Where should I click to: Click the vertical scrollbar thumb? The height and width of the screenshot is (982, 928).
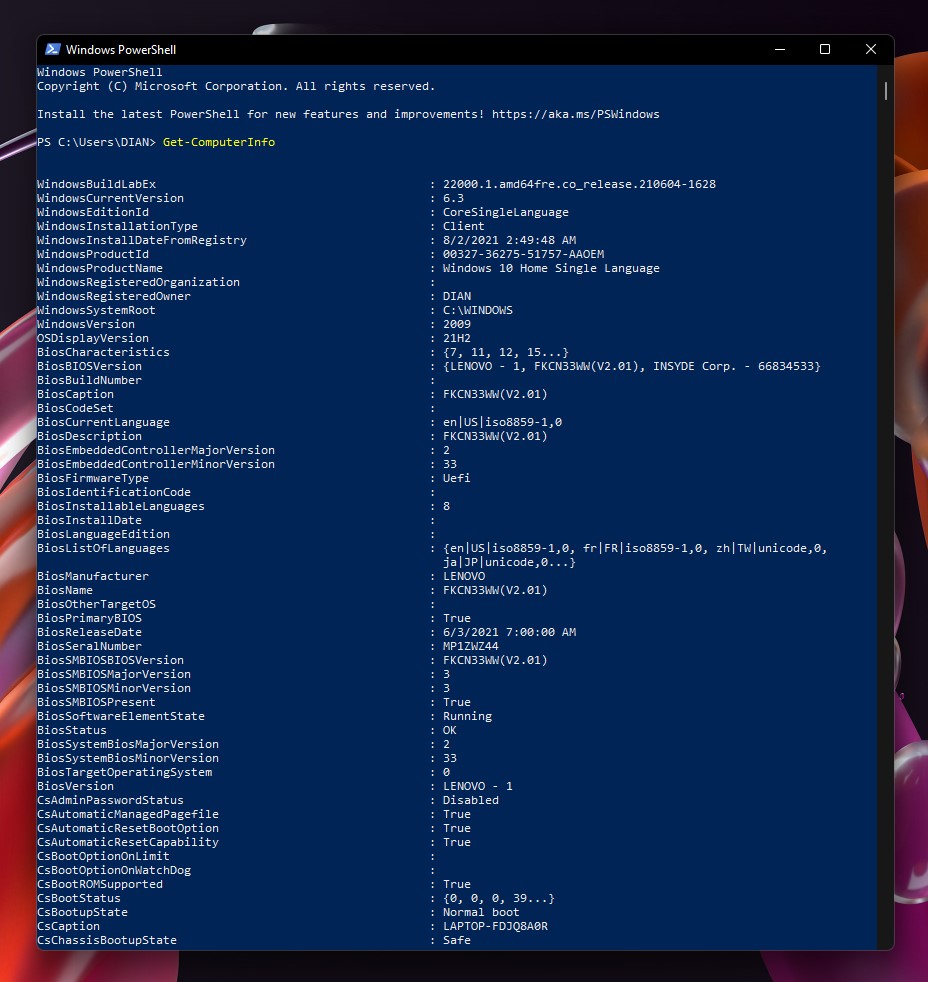coord(885,90)
